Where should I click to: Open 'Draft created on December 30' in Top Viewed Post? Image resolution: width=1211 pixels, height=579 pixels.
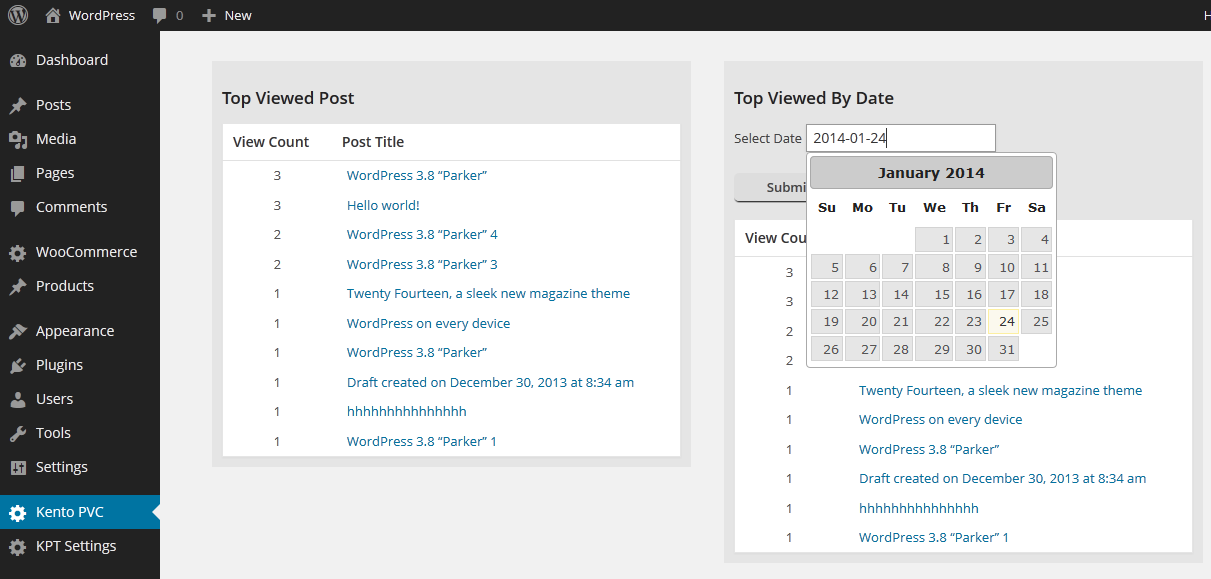tap(490, 382)
